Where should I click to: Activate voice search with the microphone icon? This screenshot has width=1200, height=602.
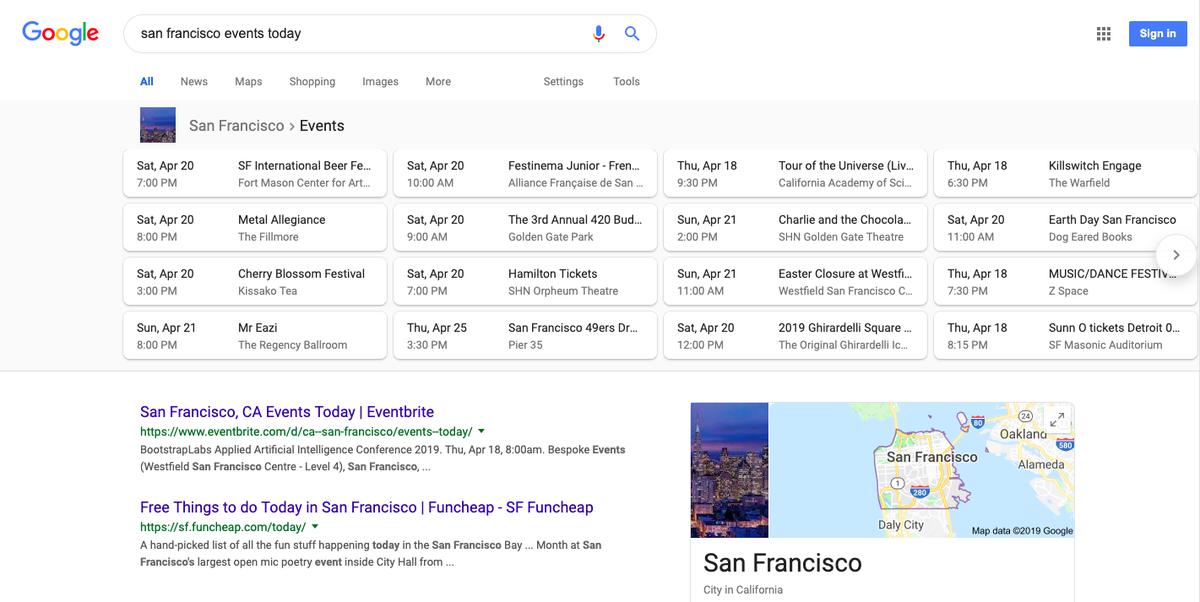click(598, 33)
